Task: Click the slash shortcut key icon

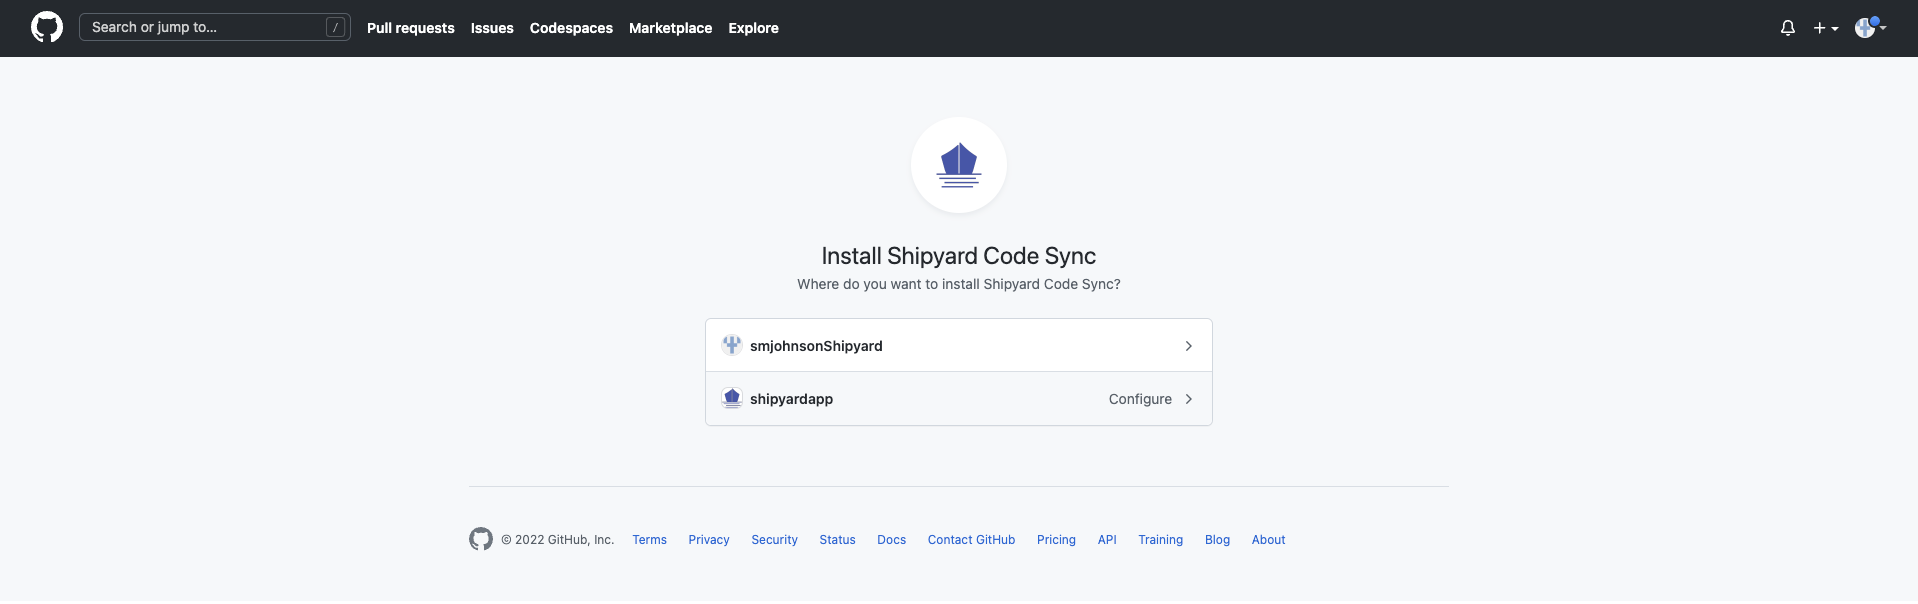Action: click(335, 27)
